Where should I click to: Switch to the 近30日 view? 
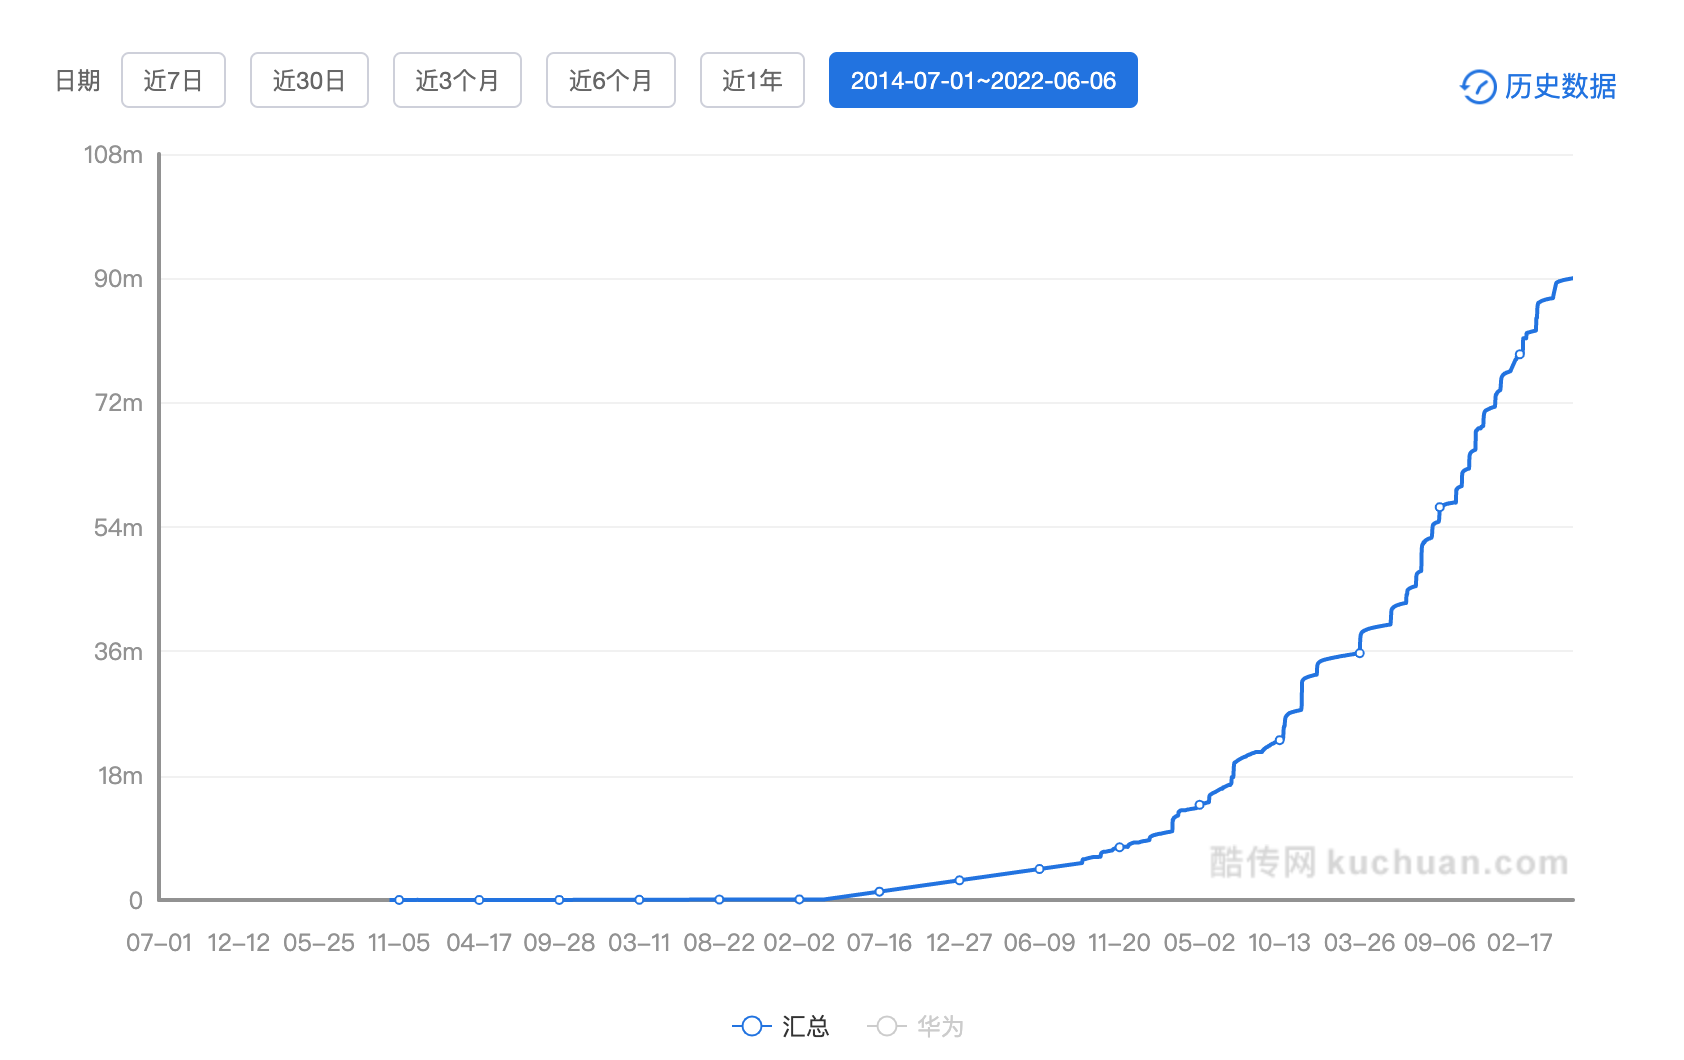(x=309, y=80)
